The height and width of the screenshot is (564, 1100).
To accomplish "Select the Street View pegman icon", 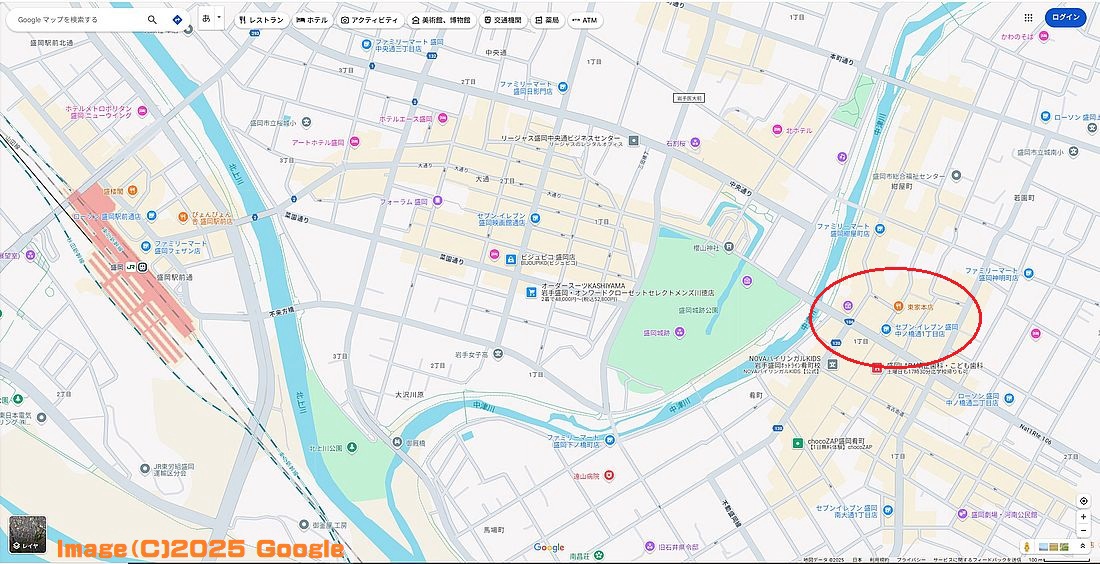I will pyautogui.click(x=1026, y=546).
